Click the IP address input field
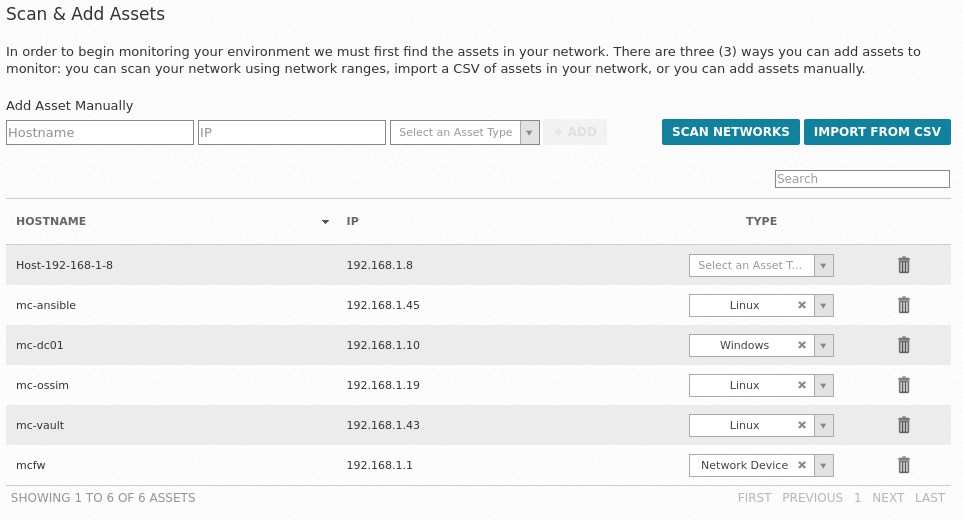 pyautogui.click(x=292, y=132)
